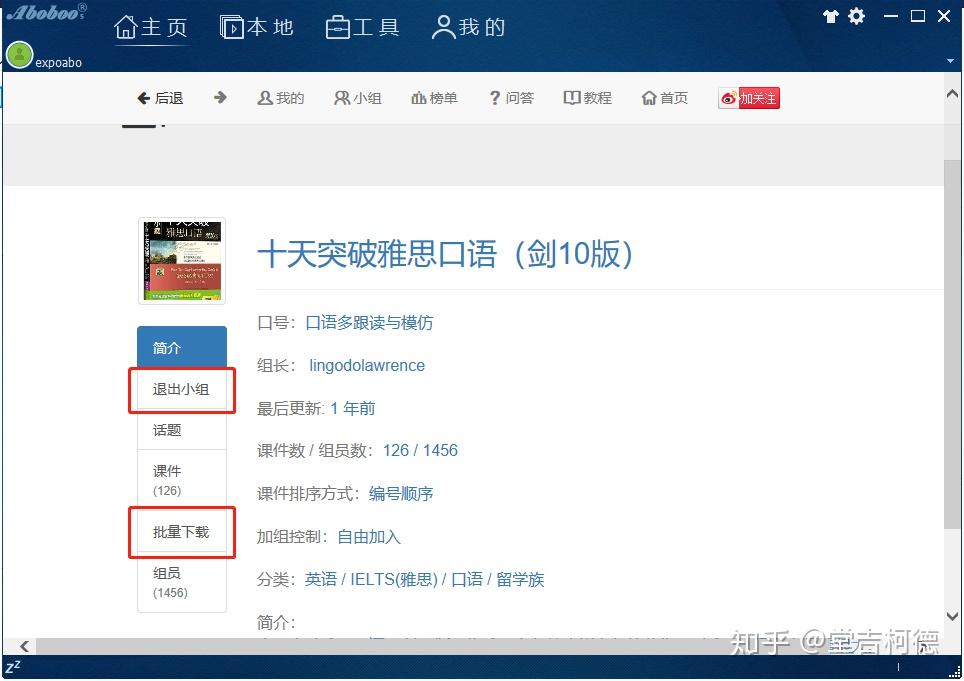This screenshot has height=681, width=964.
Task: Open the 小组 groups section icon
Action: point(340,97)
